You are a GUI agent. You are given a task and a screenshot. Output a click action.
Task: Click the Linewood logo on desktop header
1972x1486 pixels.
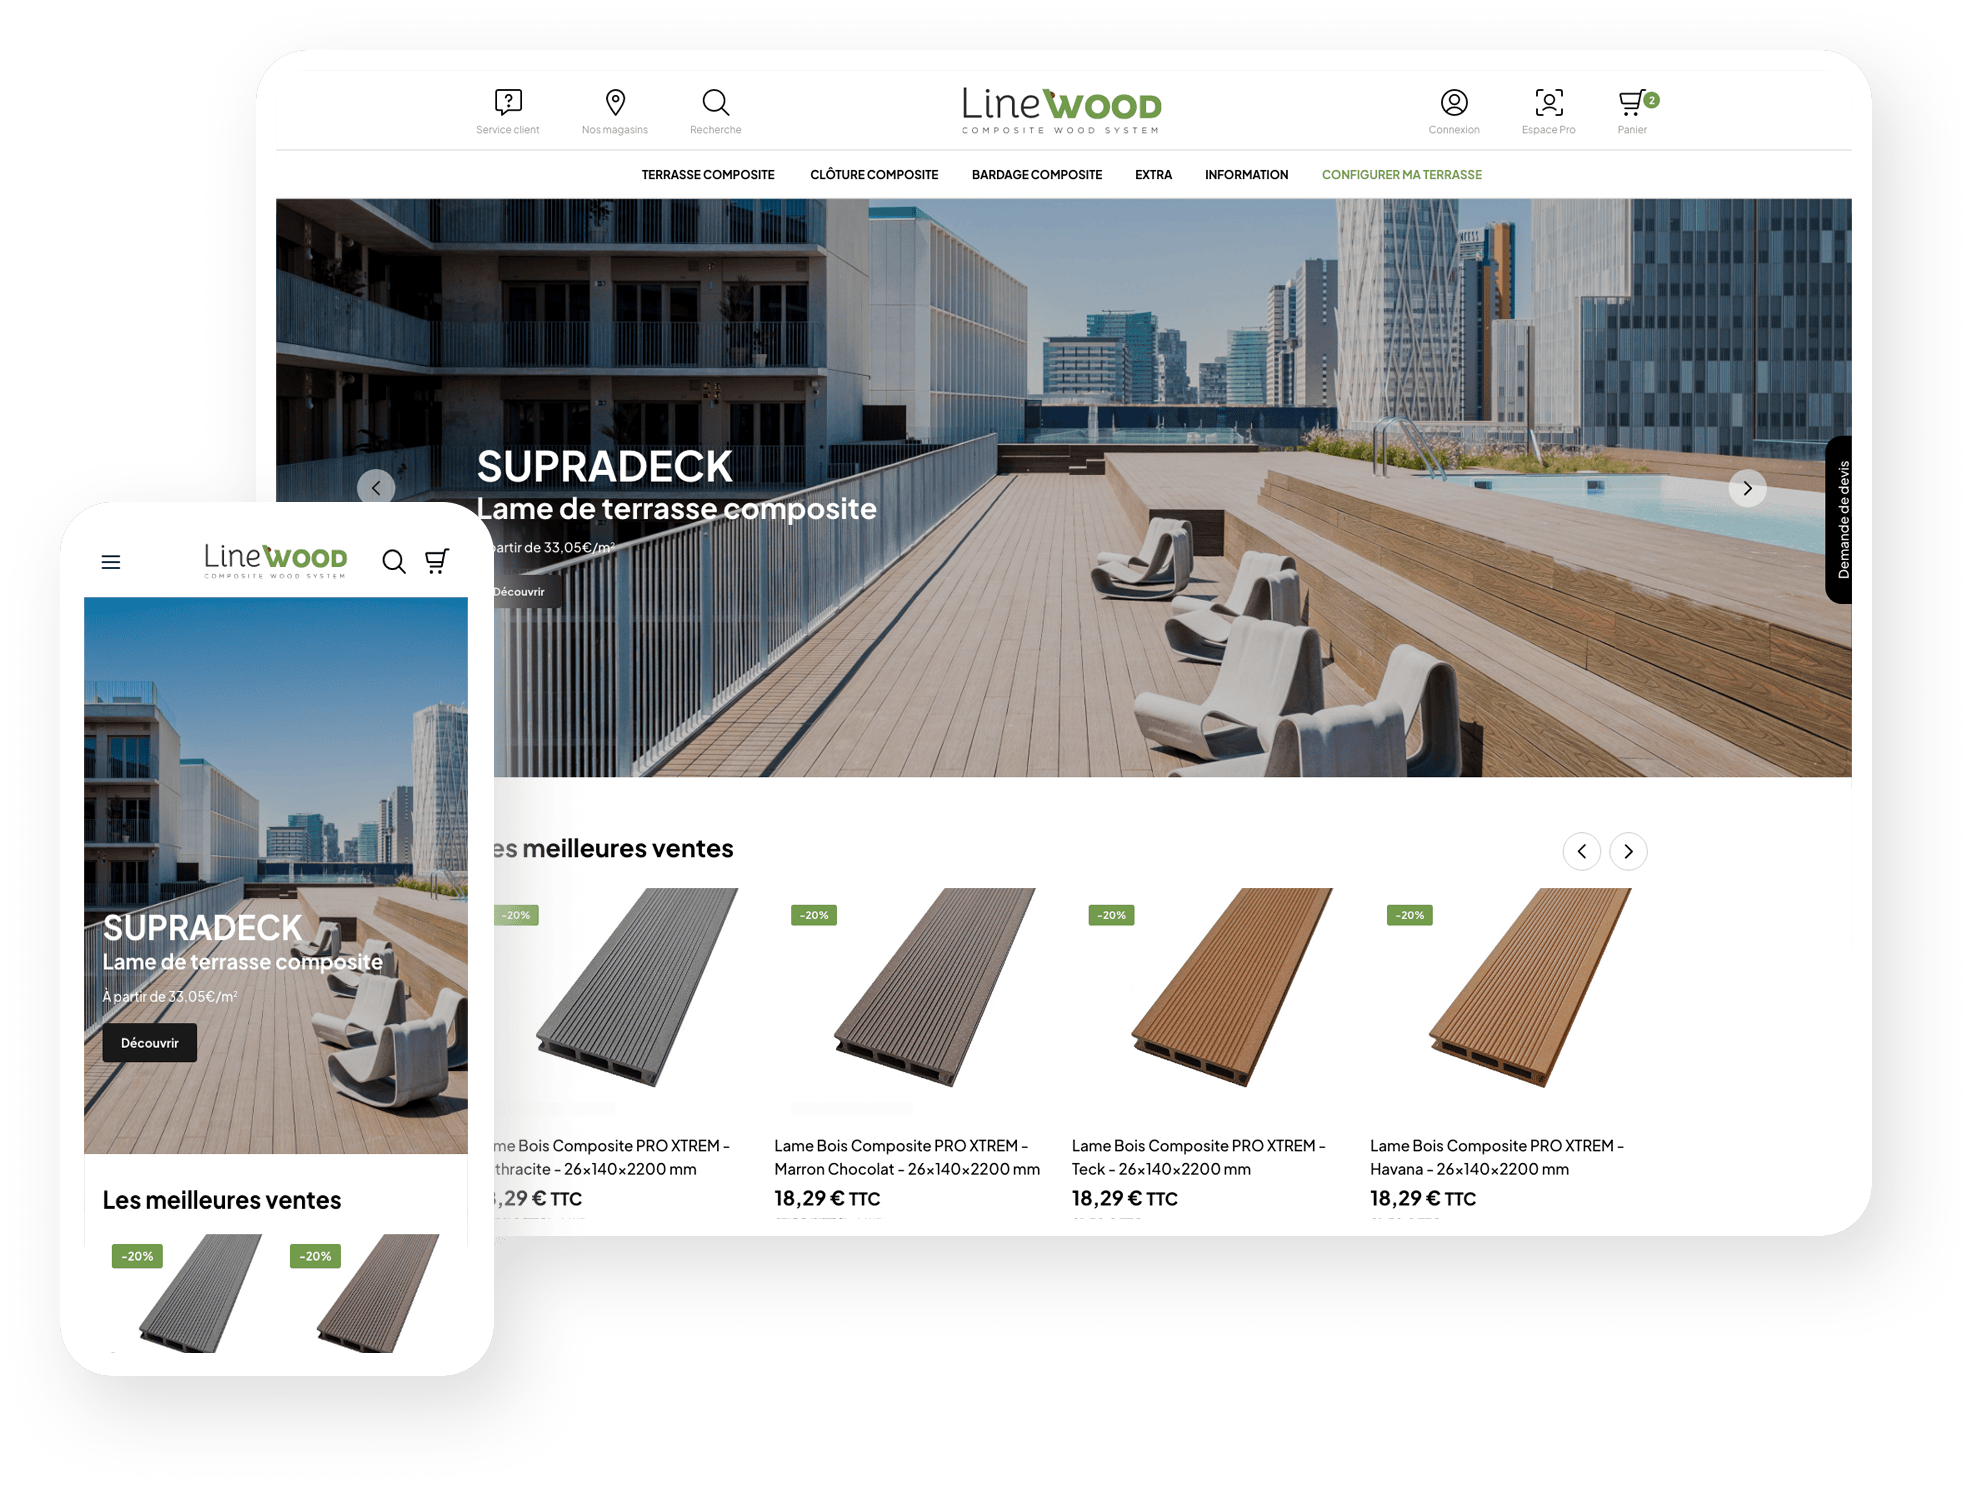[1062, 110]
